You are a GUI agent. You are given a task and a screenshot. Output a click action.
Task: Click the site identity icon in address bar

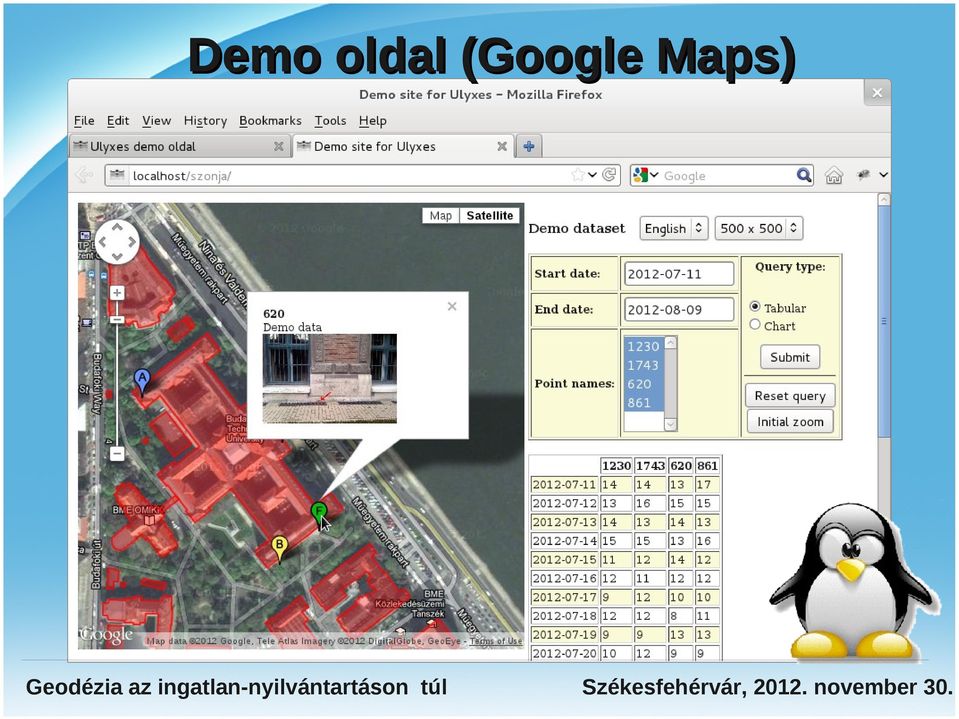tap(117, 175)
